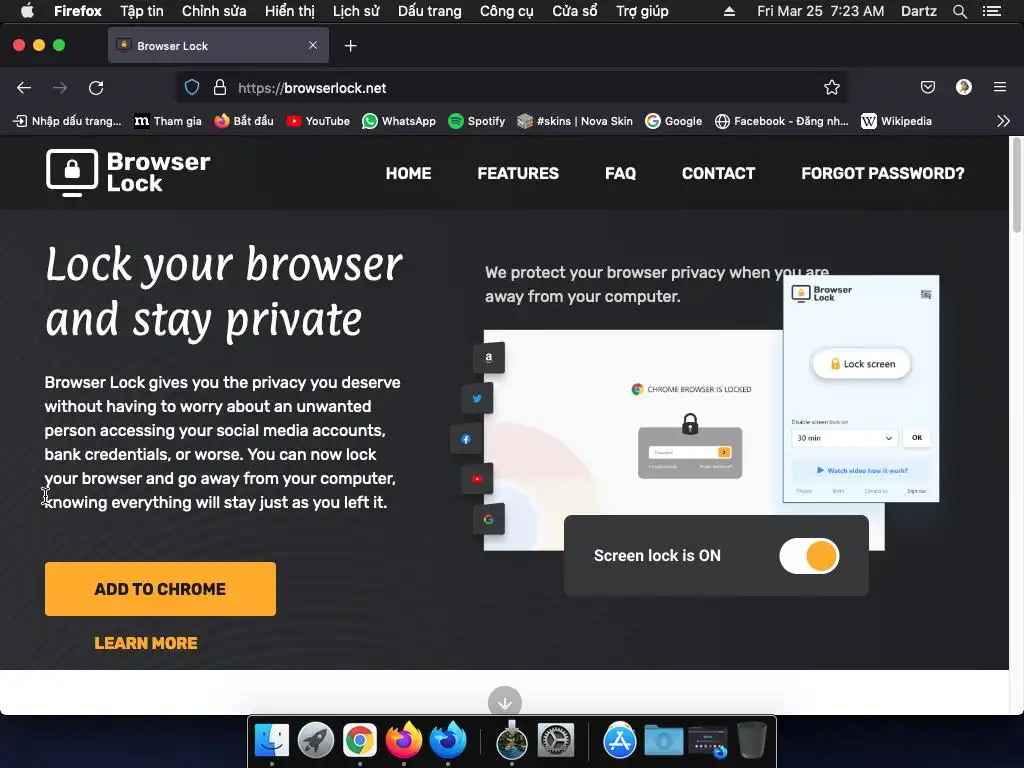Image resolution: width=1024 pixels, height=768 pixels.
Task: Toggle the Screen lock is ON switch
Action: (x=809, y=556)
